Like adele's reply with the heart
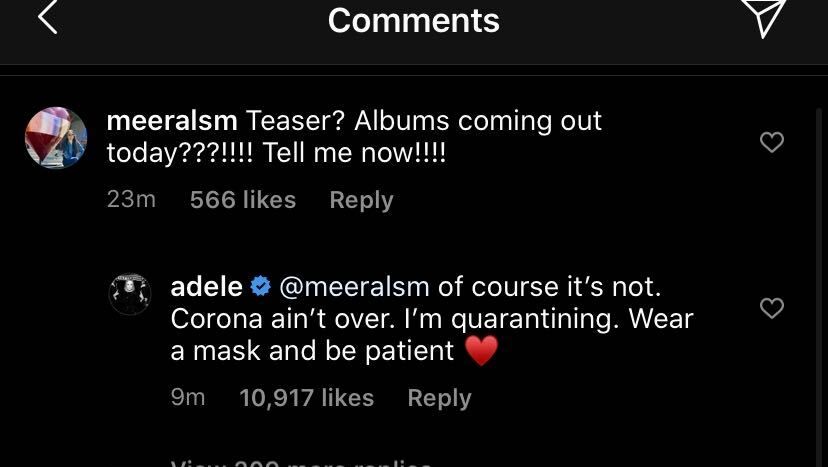The width and height of the screenshot is (828, 467). (772, 308)
